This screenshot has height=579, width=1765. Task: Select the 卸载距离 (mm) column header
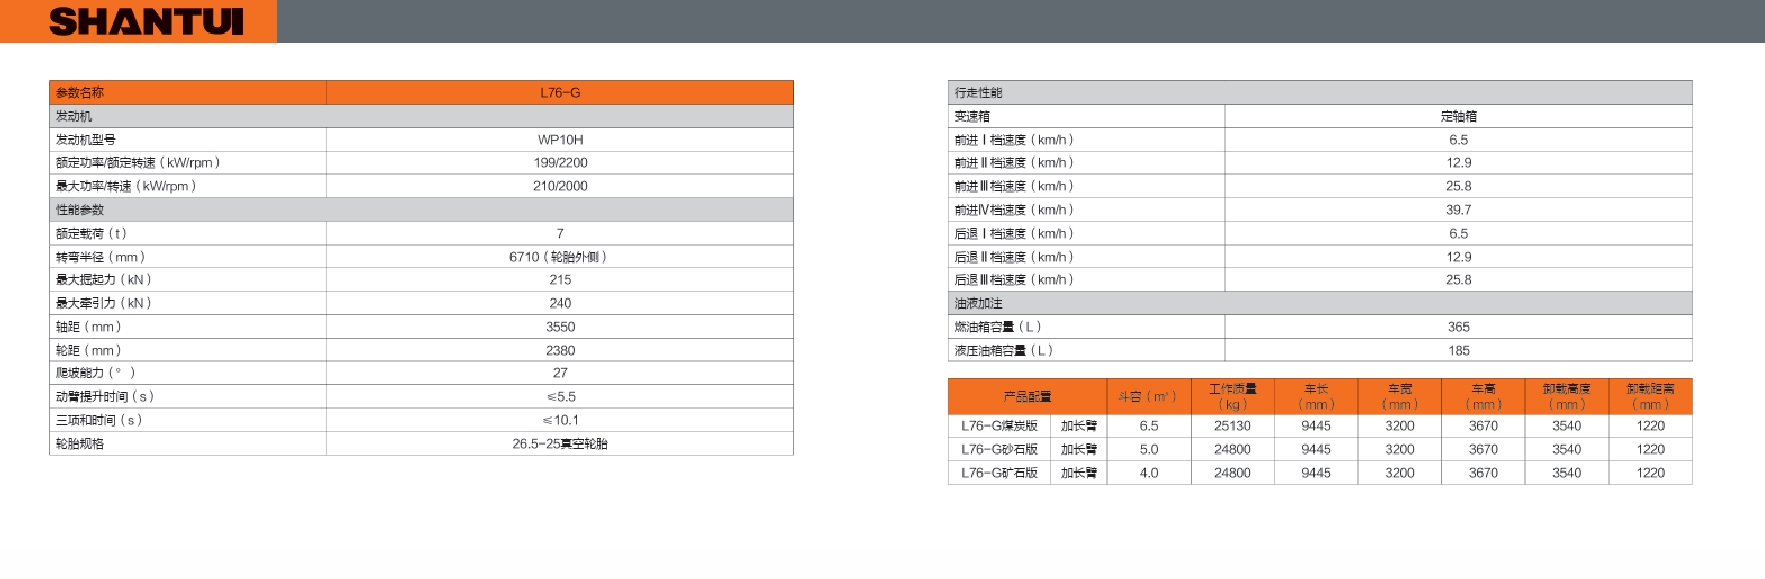tap(1651, 396)
